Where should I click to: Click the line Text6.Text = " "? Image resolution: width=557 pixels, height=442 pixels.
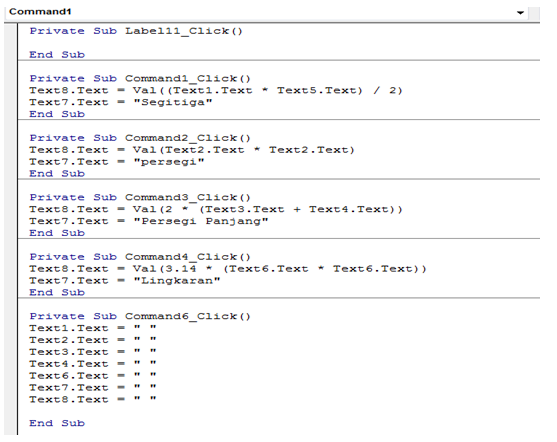click(x=93, y=376)
